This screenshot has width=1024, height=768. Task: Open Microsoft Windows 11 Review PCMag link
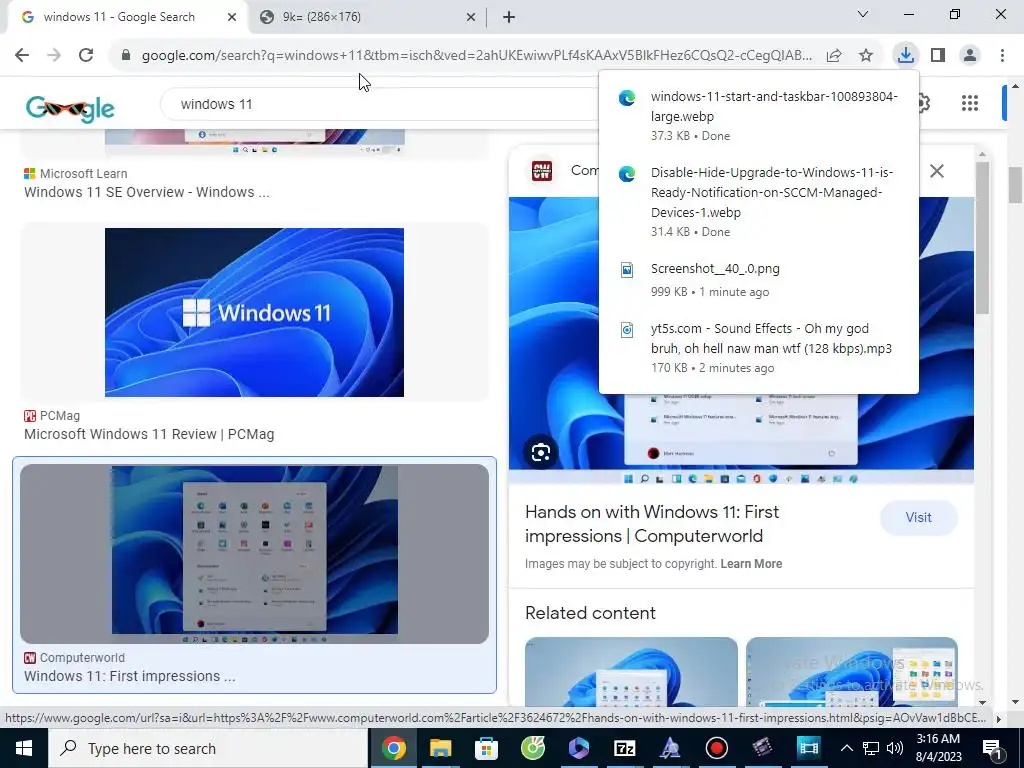149,434
